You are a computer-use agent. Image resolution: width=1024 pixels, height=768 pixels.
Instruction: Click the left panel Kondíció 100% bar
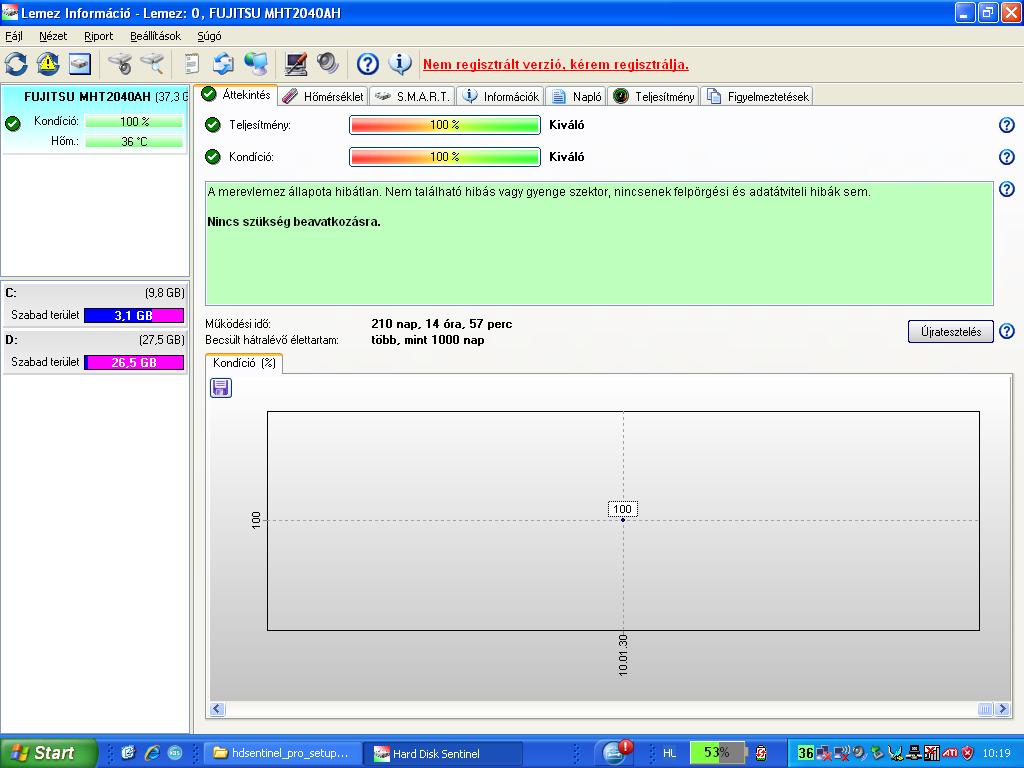click(x=134, y=121)
